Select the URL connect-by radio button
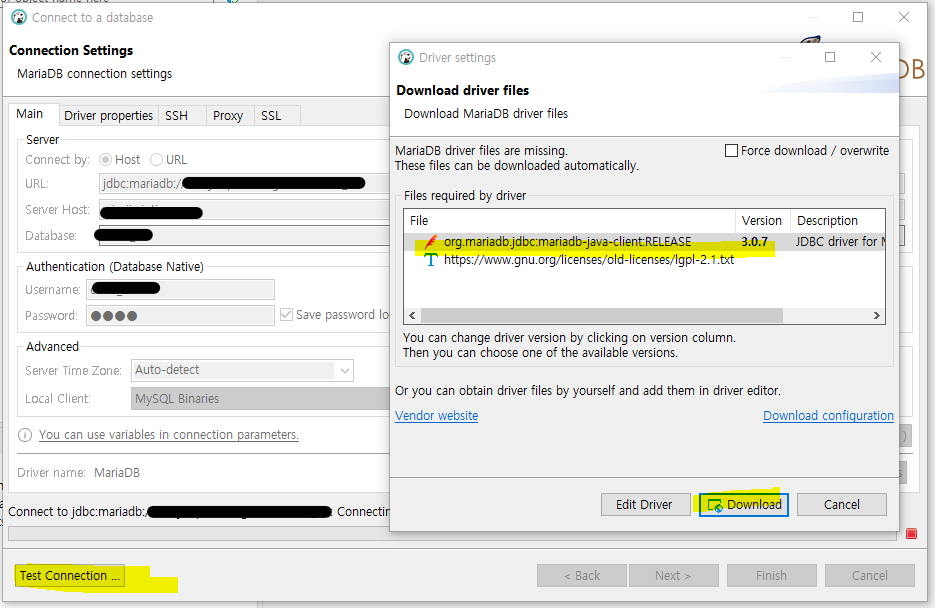 coord(156,159)
